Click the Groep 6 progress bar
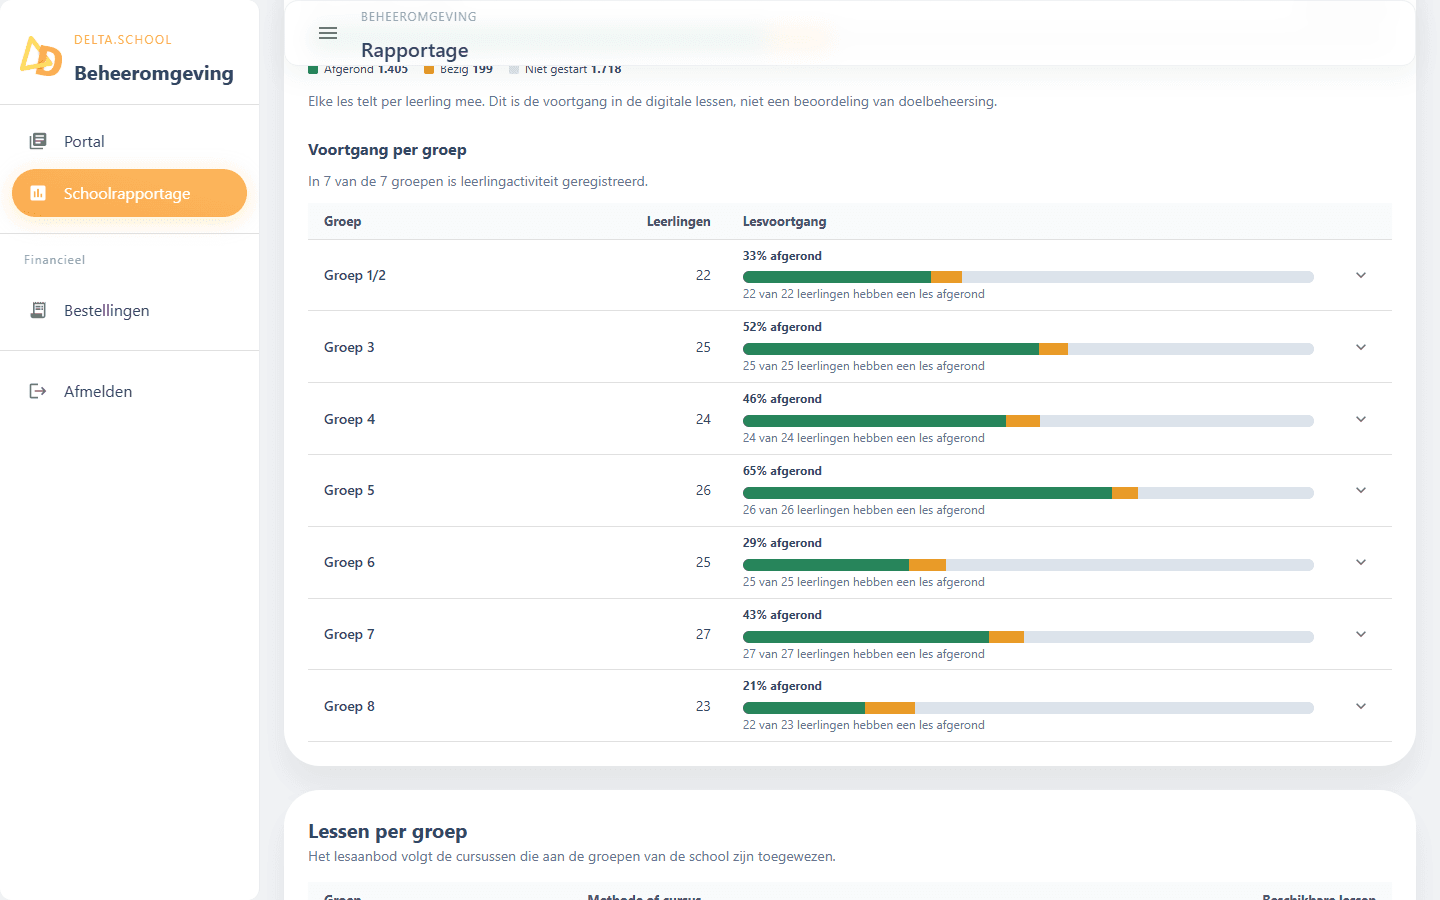The height and width of the screenshot is (900, 1440). pyautogui.click(x=1028, y=565)
